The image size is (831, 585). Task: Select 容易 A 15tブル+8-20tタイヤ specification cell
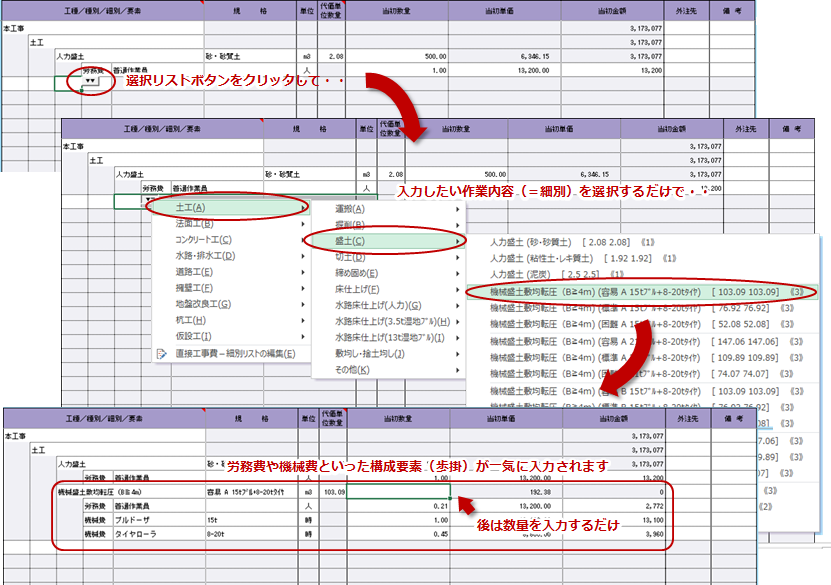pyautogui.click(x=252, y=492)
